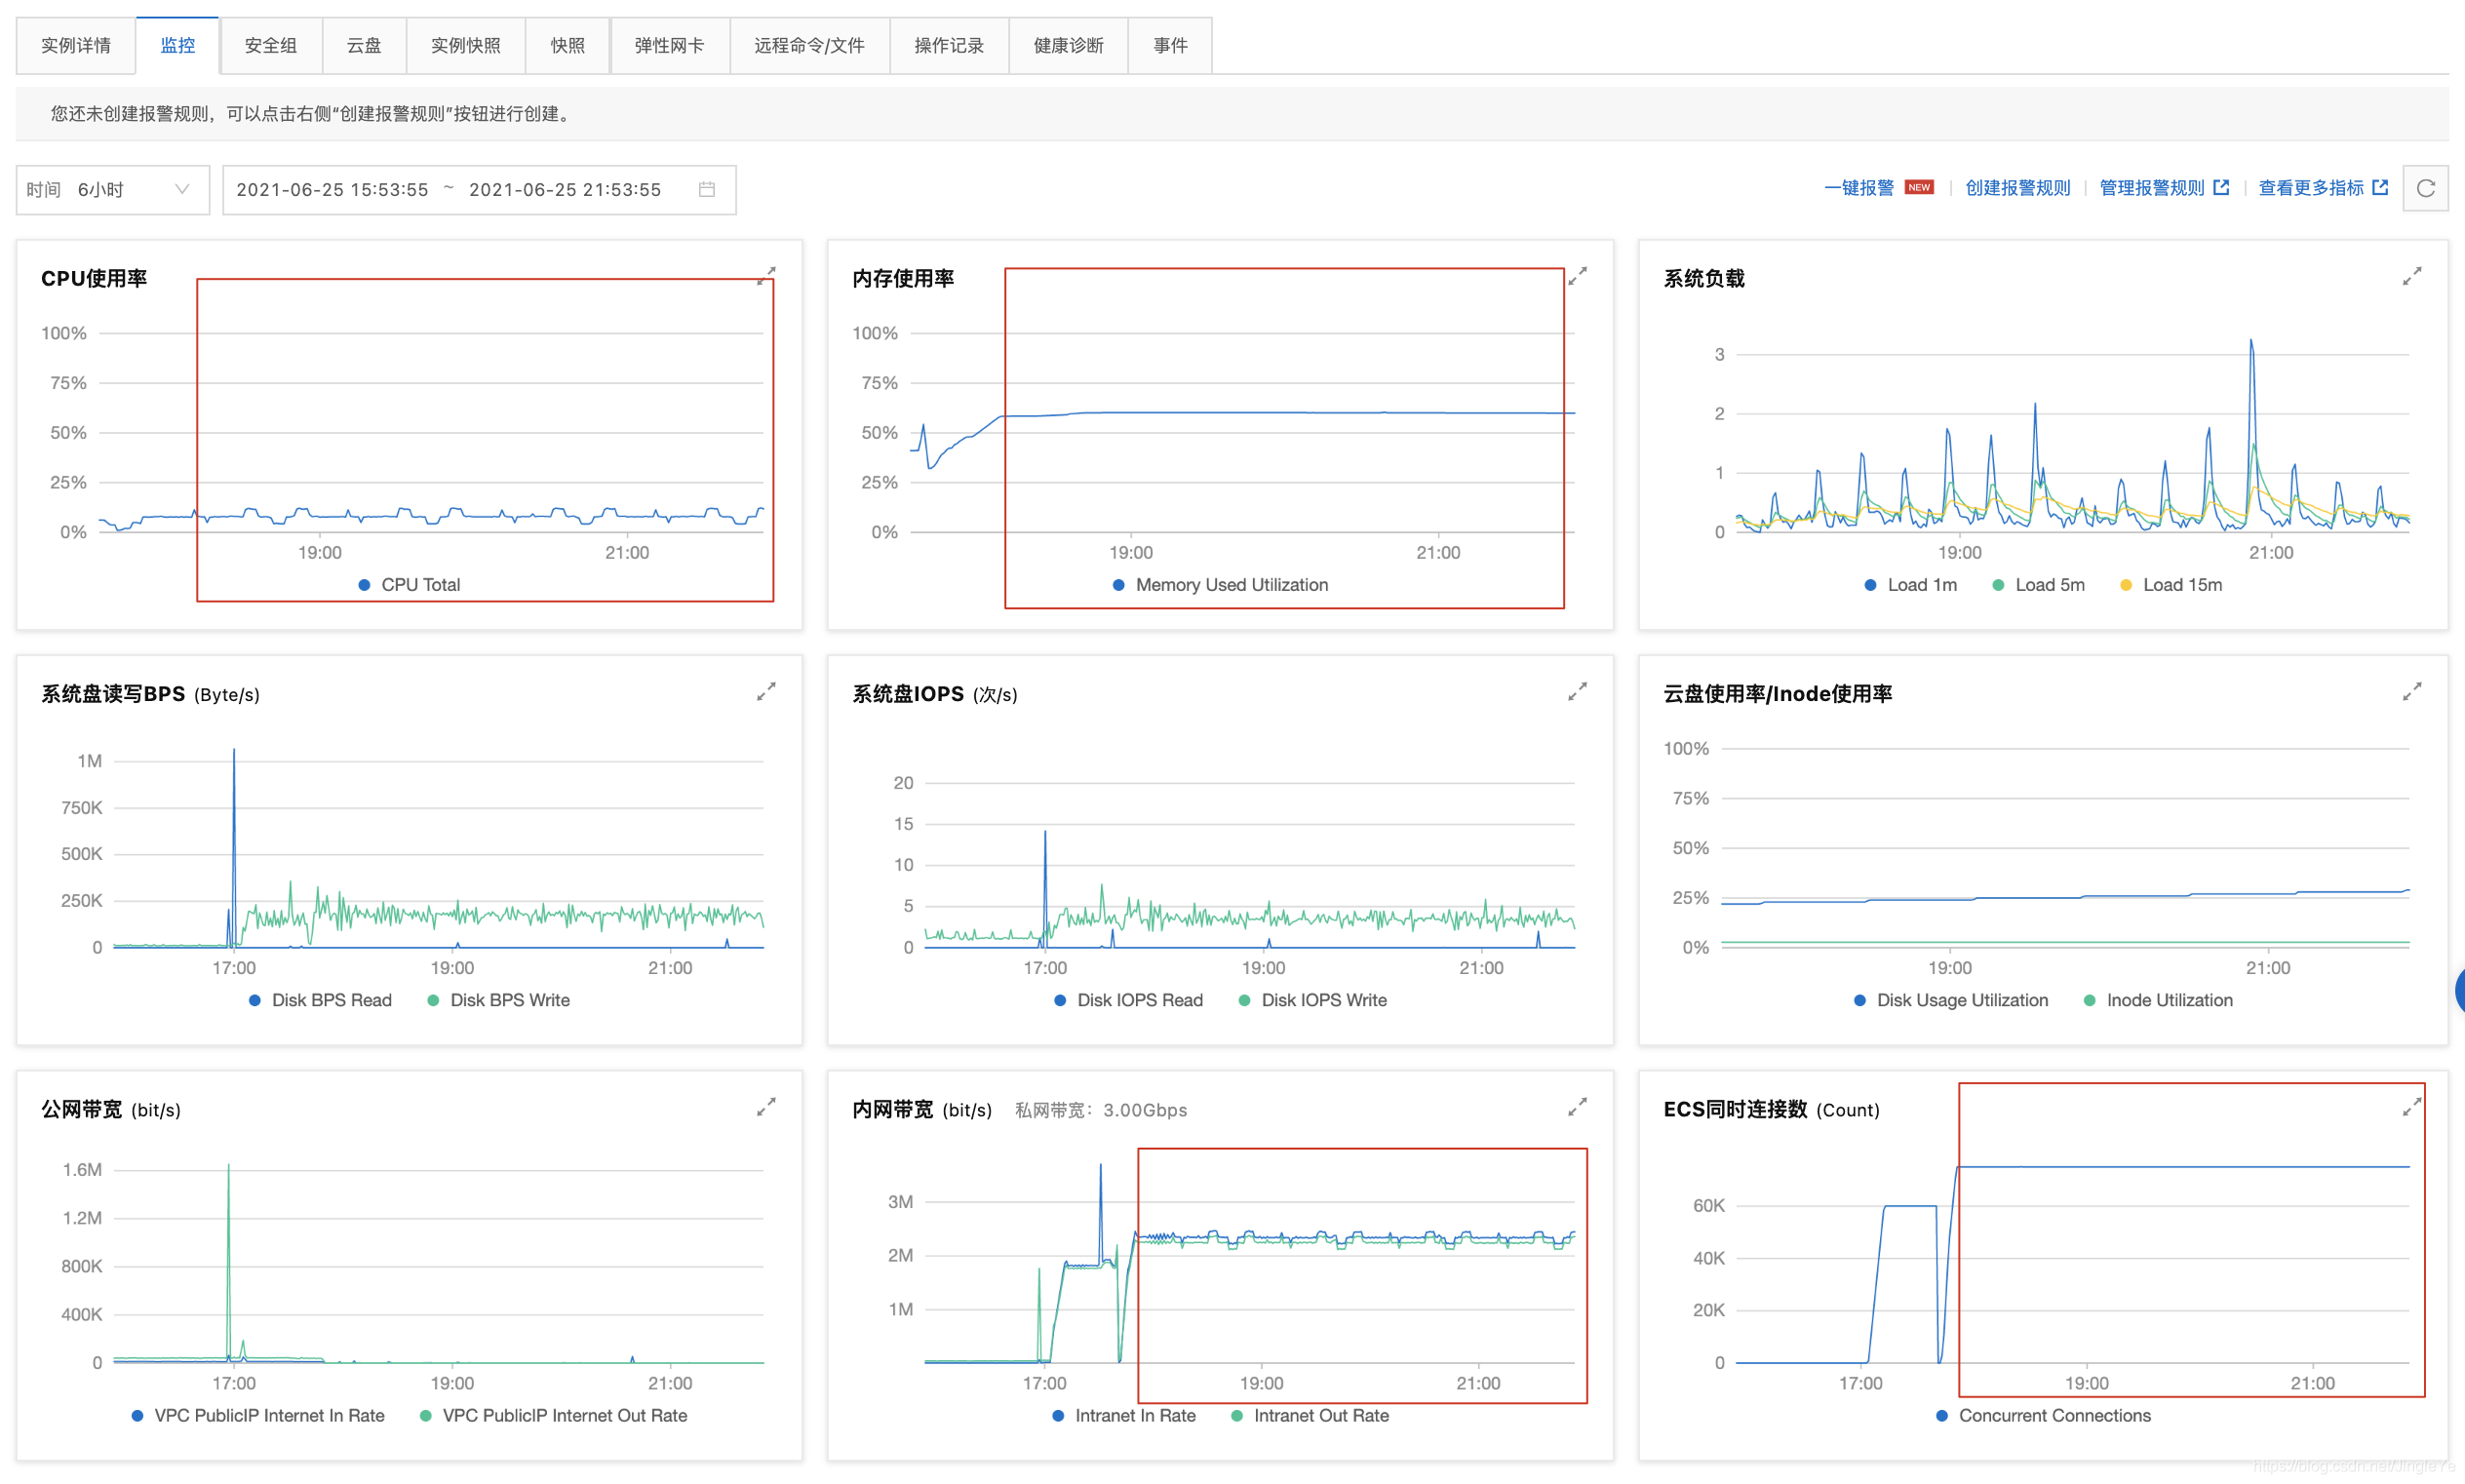Toggle the Intranet Out Rate series
The image size is (2465, 1484).
[x=1309, y=1416]
